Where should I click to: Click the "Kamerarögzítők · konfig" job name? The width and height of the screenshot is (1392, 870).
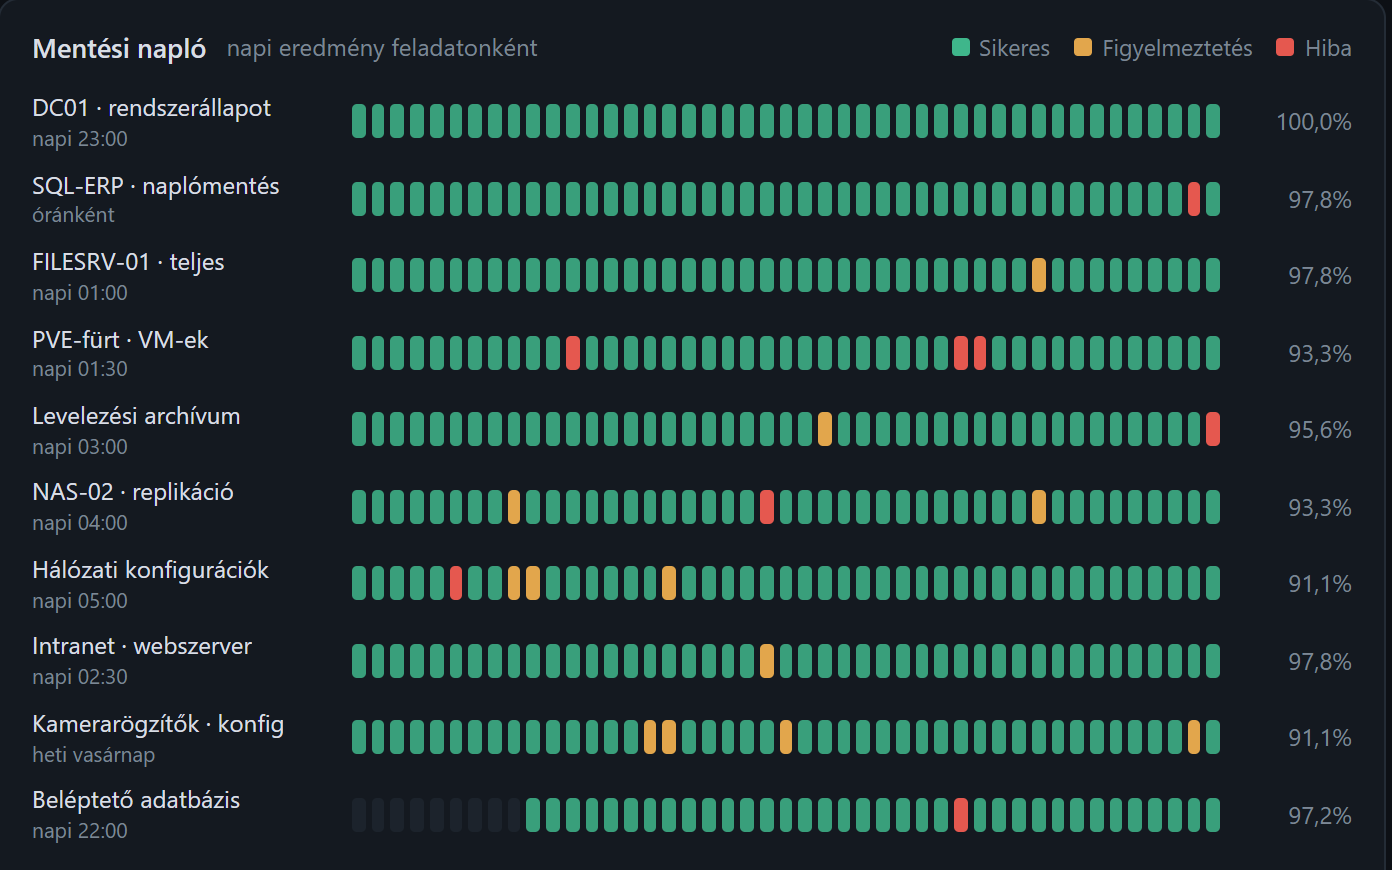tap(158, 724)
